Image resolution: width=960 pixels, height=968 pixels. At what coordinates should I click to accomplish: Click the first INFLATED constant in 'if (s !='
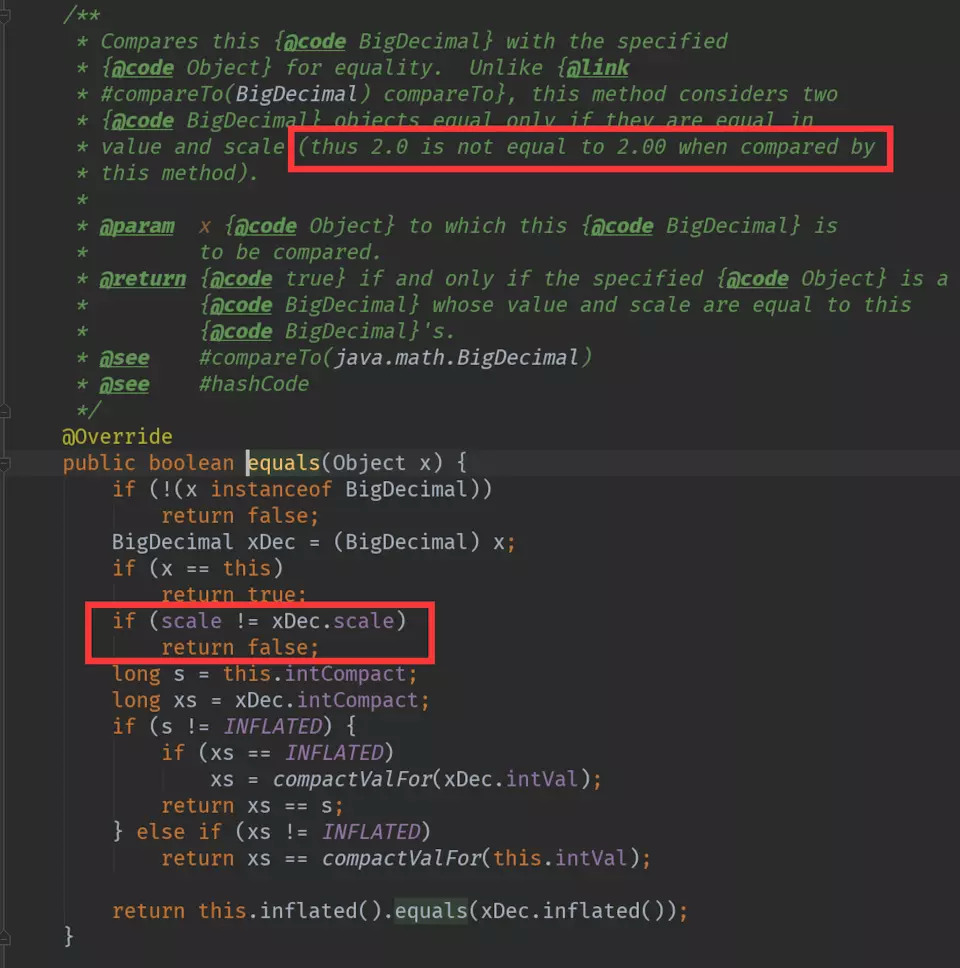pos(273,727)
